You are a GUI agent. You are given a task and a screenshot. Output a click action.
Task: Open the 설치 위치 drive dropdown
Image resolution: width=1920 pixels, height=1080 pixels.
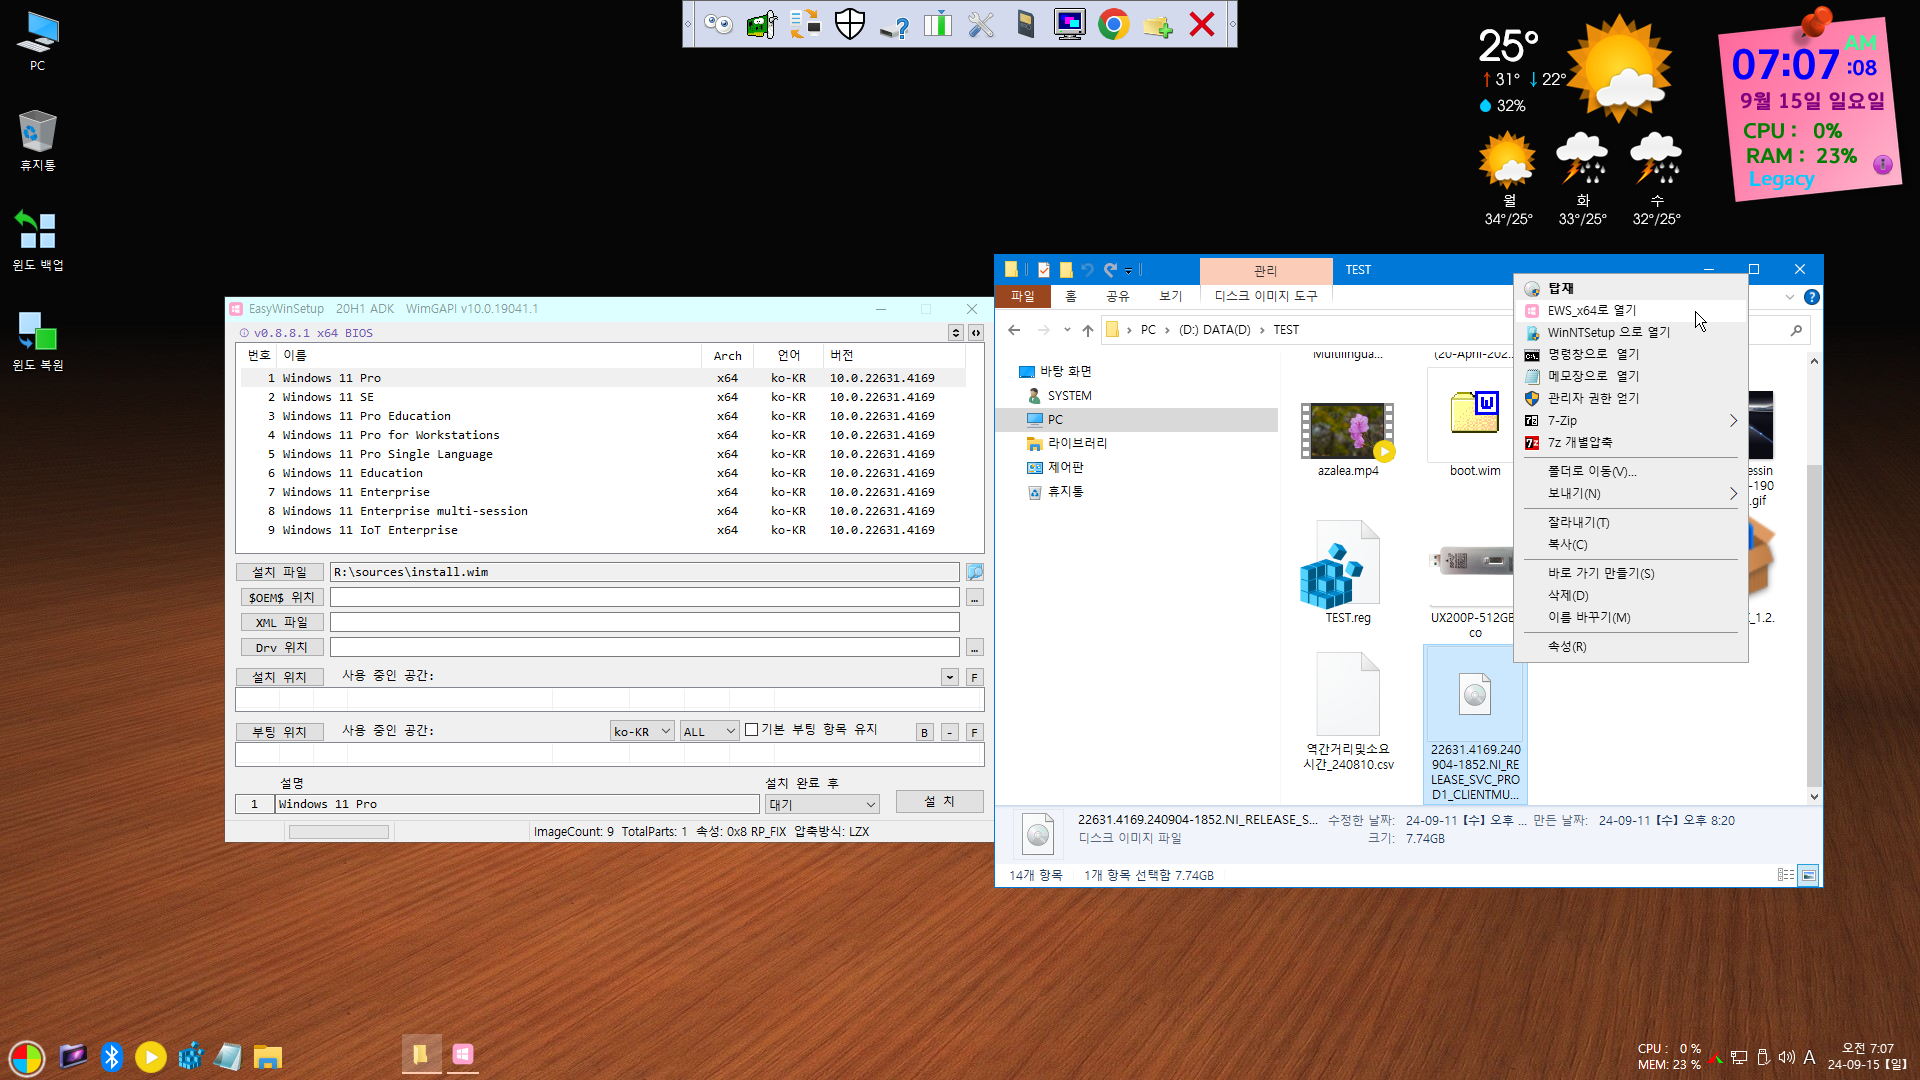[x=950, y=677]
